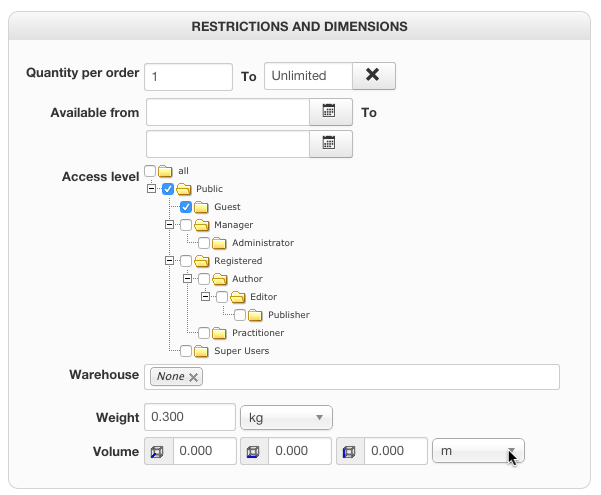Click the Super Users folder icon

203,351
